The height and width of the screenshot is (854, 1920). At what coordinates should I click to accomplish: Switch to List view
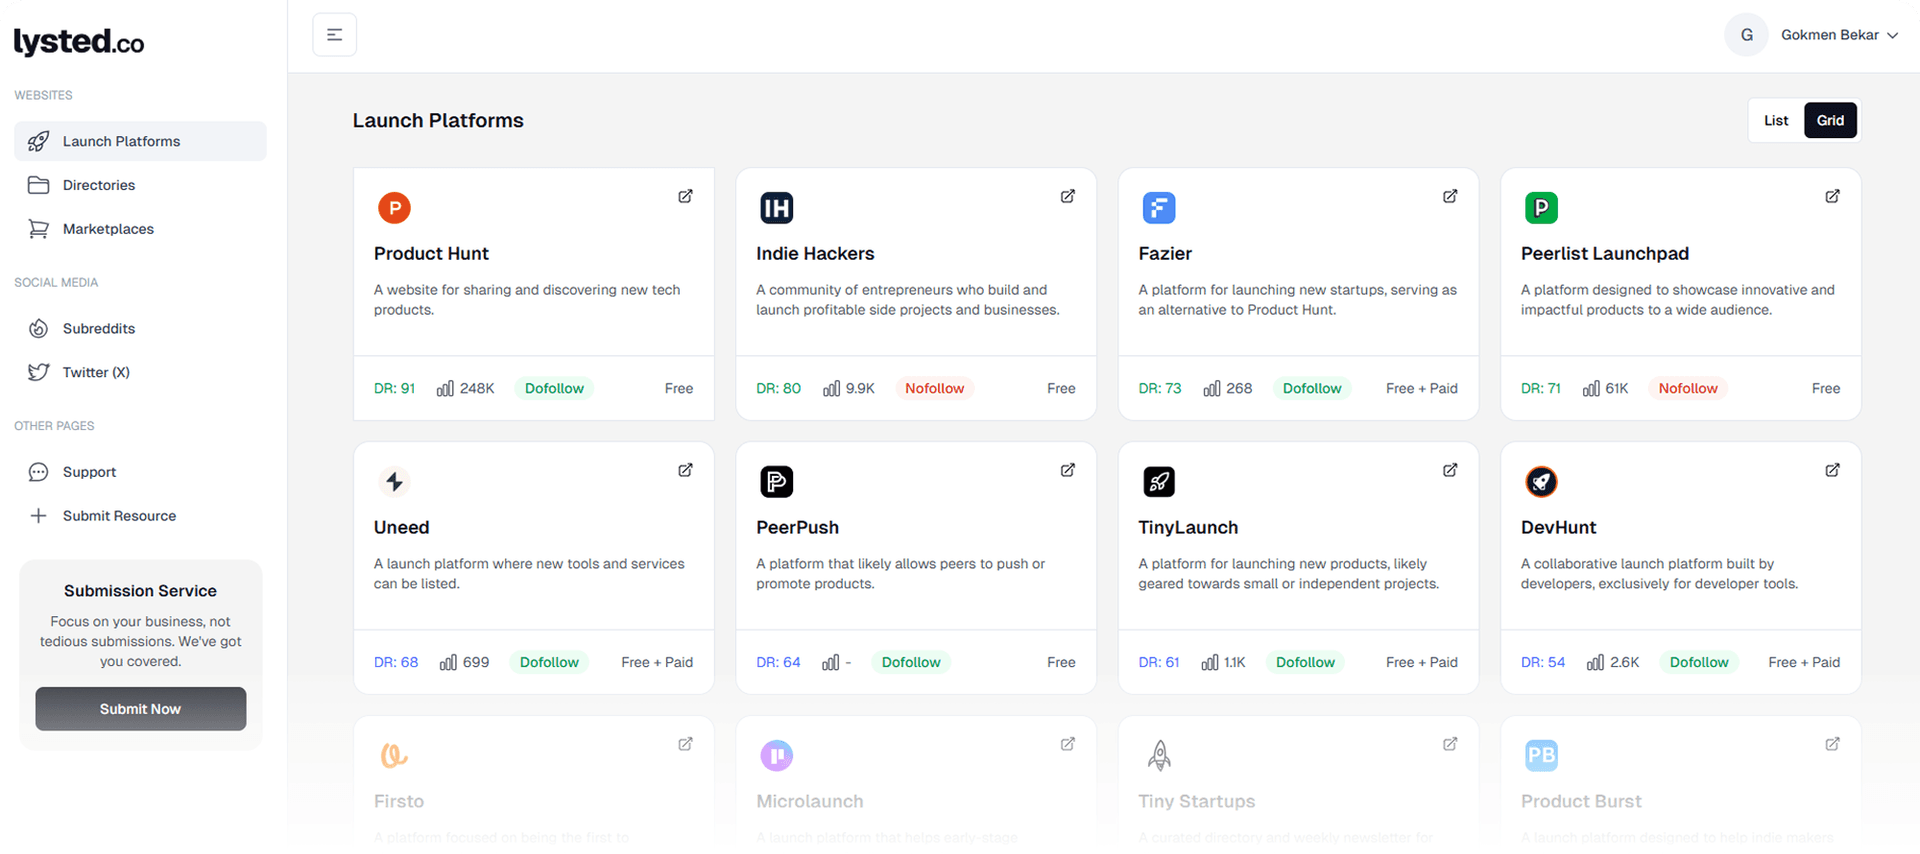tap(1776, 121)
